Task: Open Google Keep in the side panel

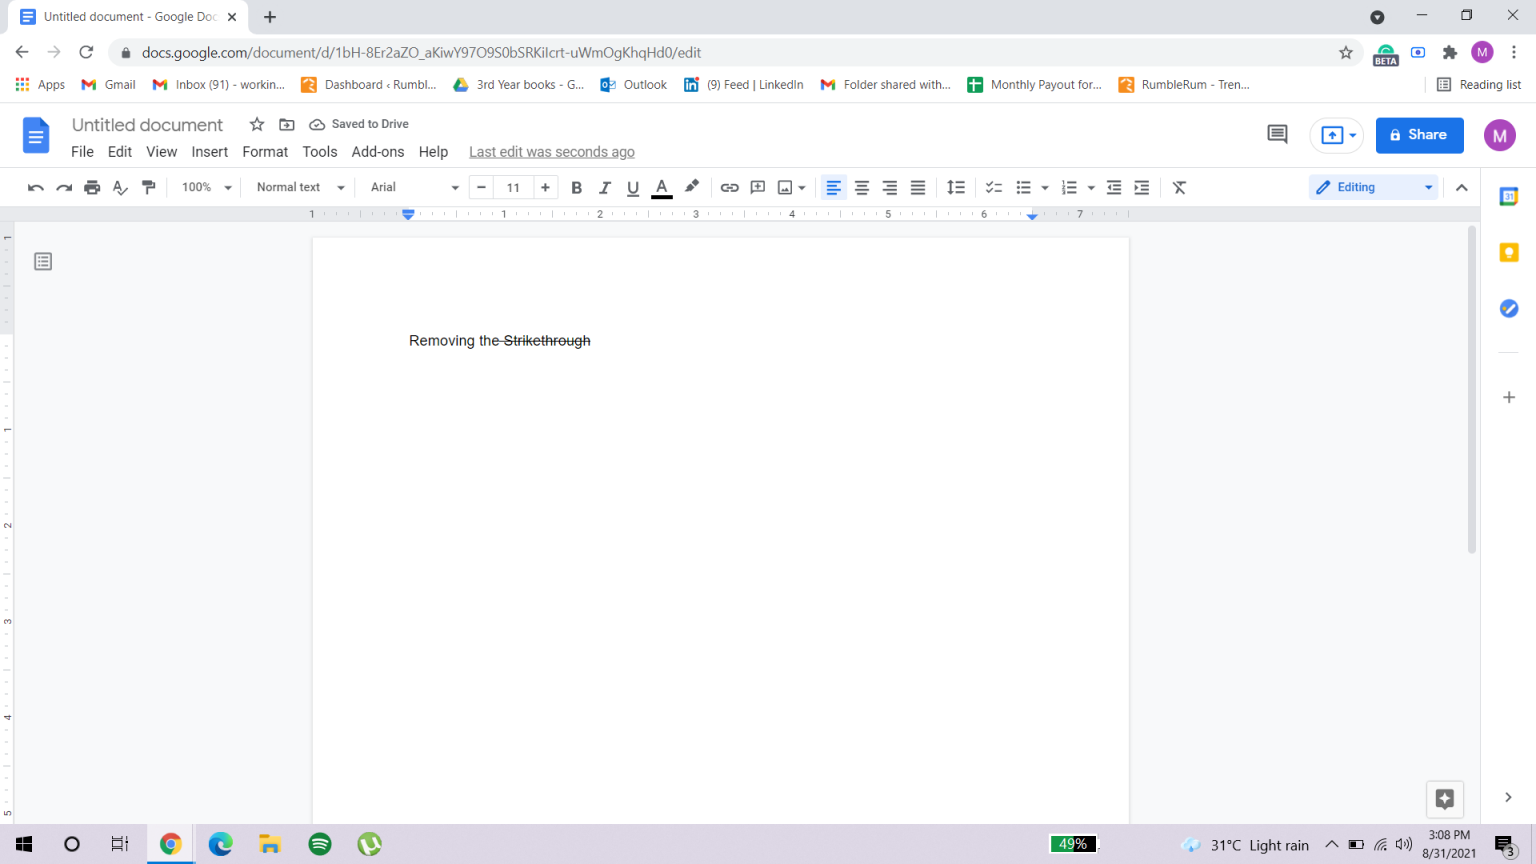Action: coord(1509,252)
